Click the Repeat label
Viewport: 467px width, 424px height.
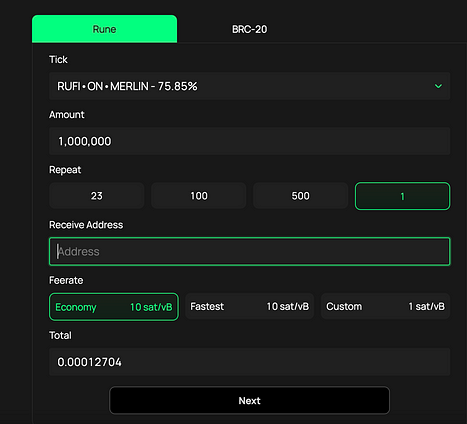tap(65, 170)
